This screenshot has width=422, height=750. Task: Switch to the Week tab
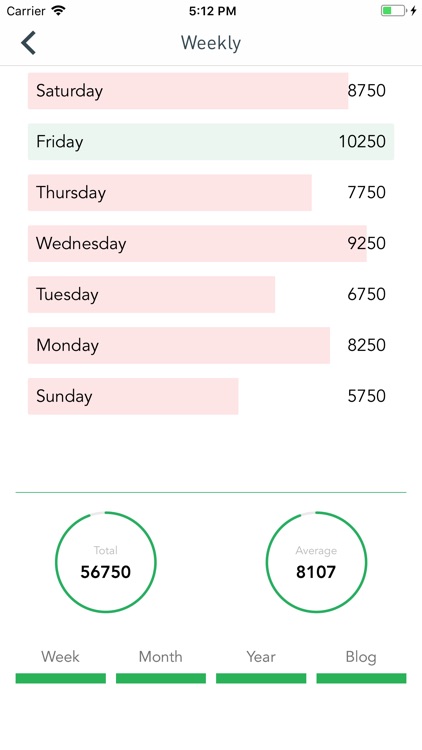point(61,665)
